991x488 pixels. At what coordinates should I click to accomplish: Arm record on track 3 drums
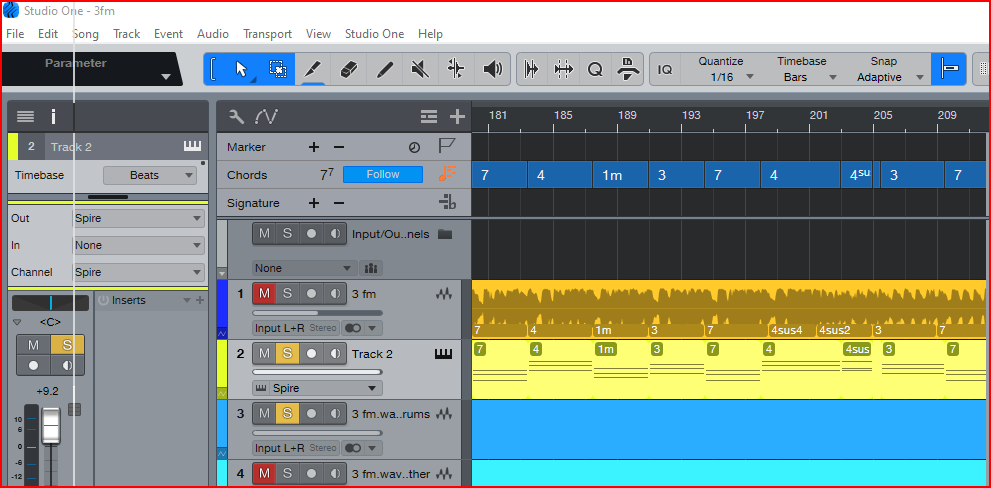311,414
